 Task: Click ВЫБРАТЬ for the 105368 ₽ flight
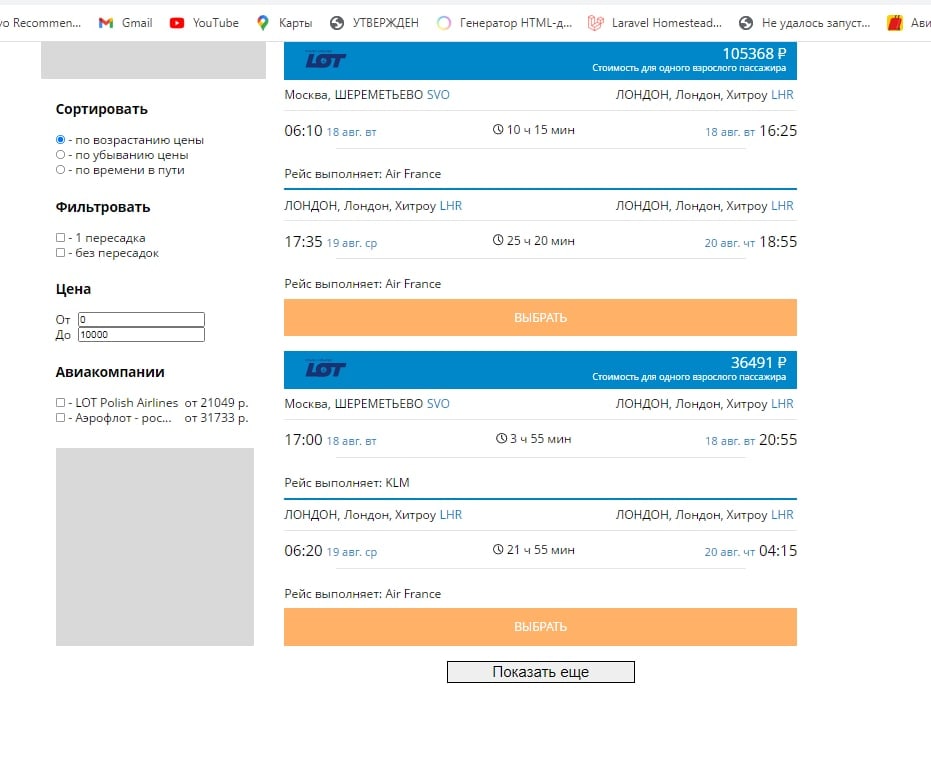tap(540, 318)
